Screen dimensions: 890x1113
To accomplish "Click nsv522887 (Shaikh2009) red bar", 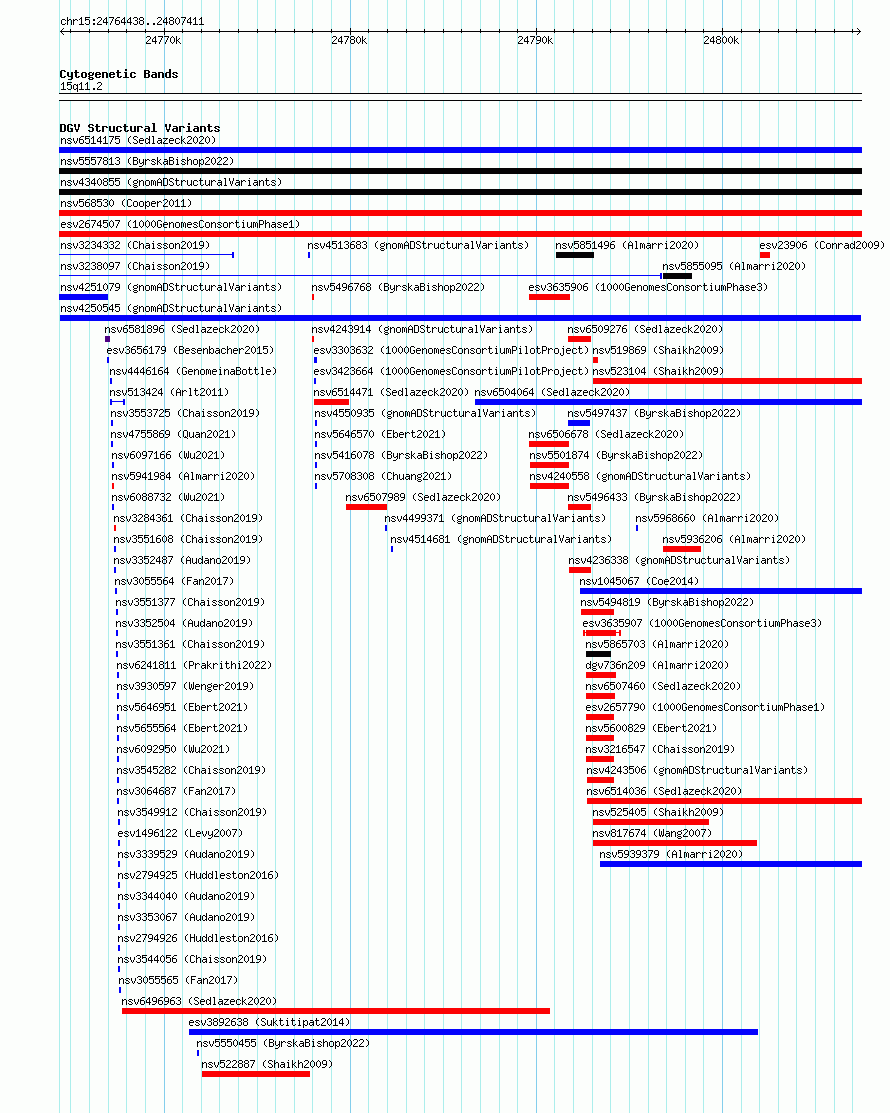I will (x=256, y=1074).
